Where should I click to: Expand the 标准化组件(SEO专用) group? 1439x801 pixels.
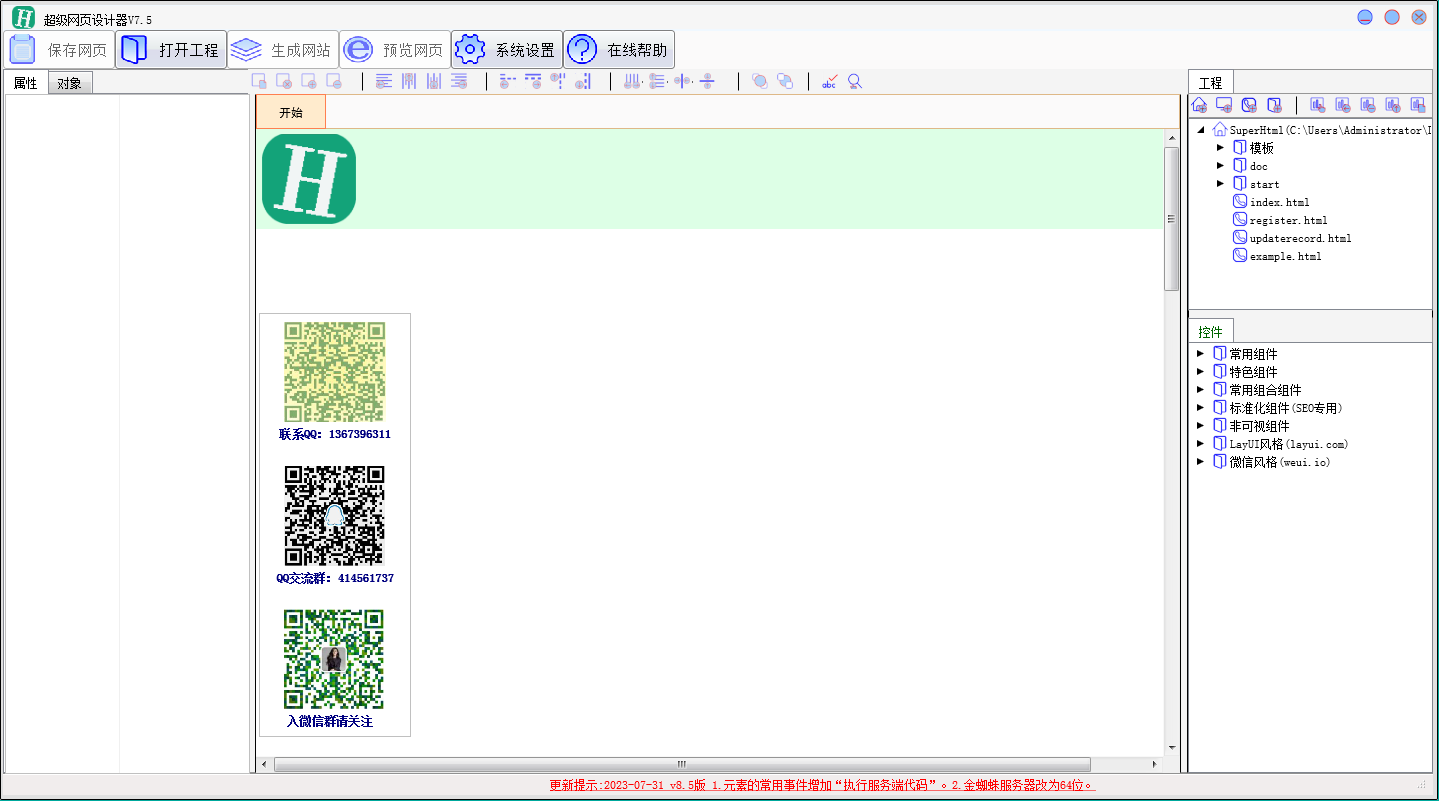click(1201, 407)
